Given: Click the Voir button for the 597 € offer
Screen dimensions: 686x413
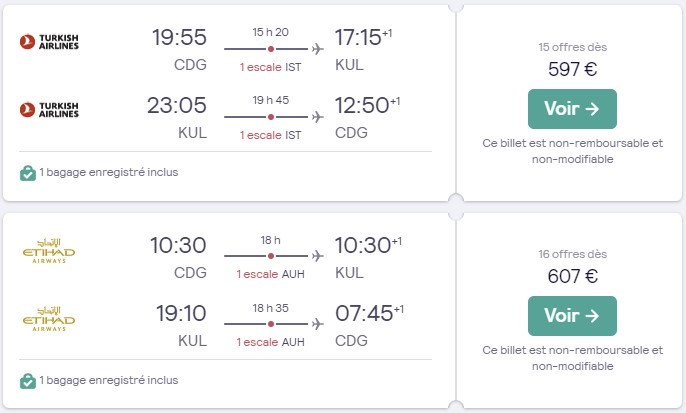Looking at the screenshot, I should [572, 109].
